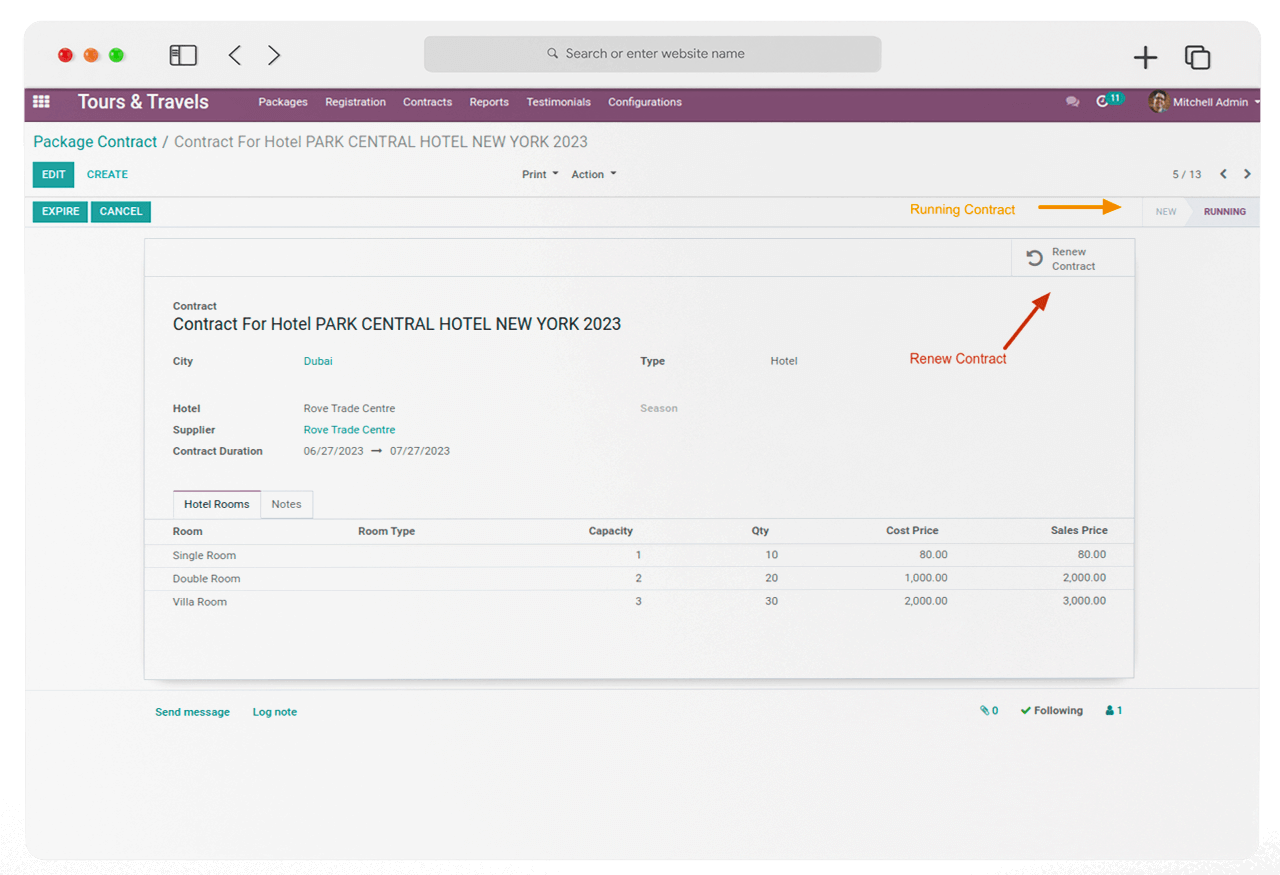
Task: Click the contract title heading text
Action: point(397,324)
